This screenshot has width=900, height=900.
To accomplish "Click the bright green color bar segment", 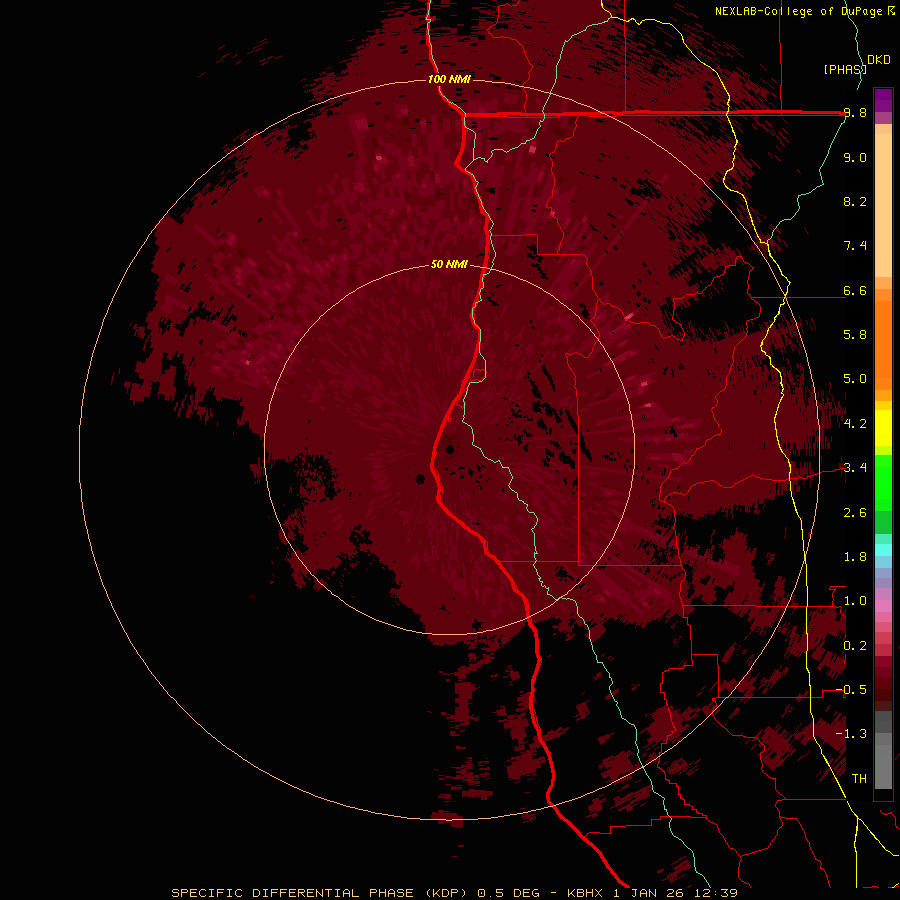I will pos(883,482).
